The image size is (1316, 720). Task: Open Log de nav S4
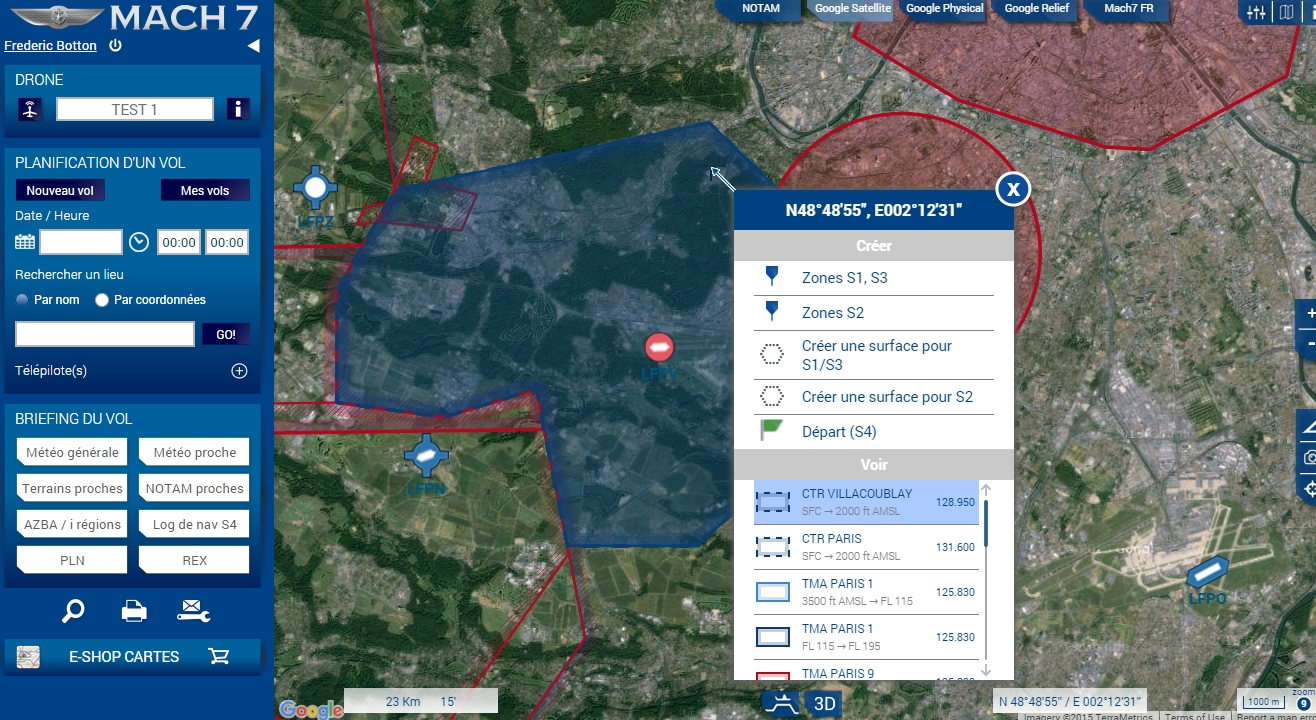194,524
